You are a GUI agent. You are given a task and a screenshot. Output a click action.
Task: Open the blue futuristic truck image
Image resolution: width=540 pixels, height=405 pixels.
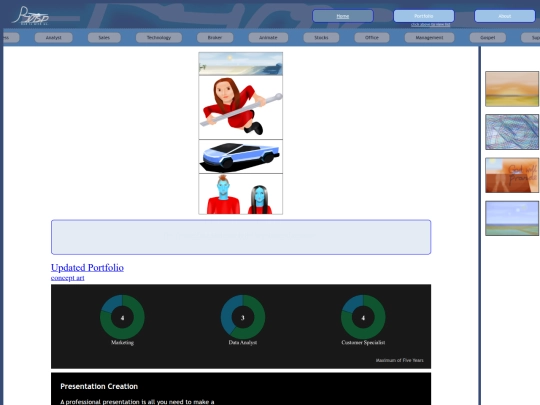point(241,156)
